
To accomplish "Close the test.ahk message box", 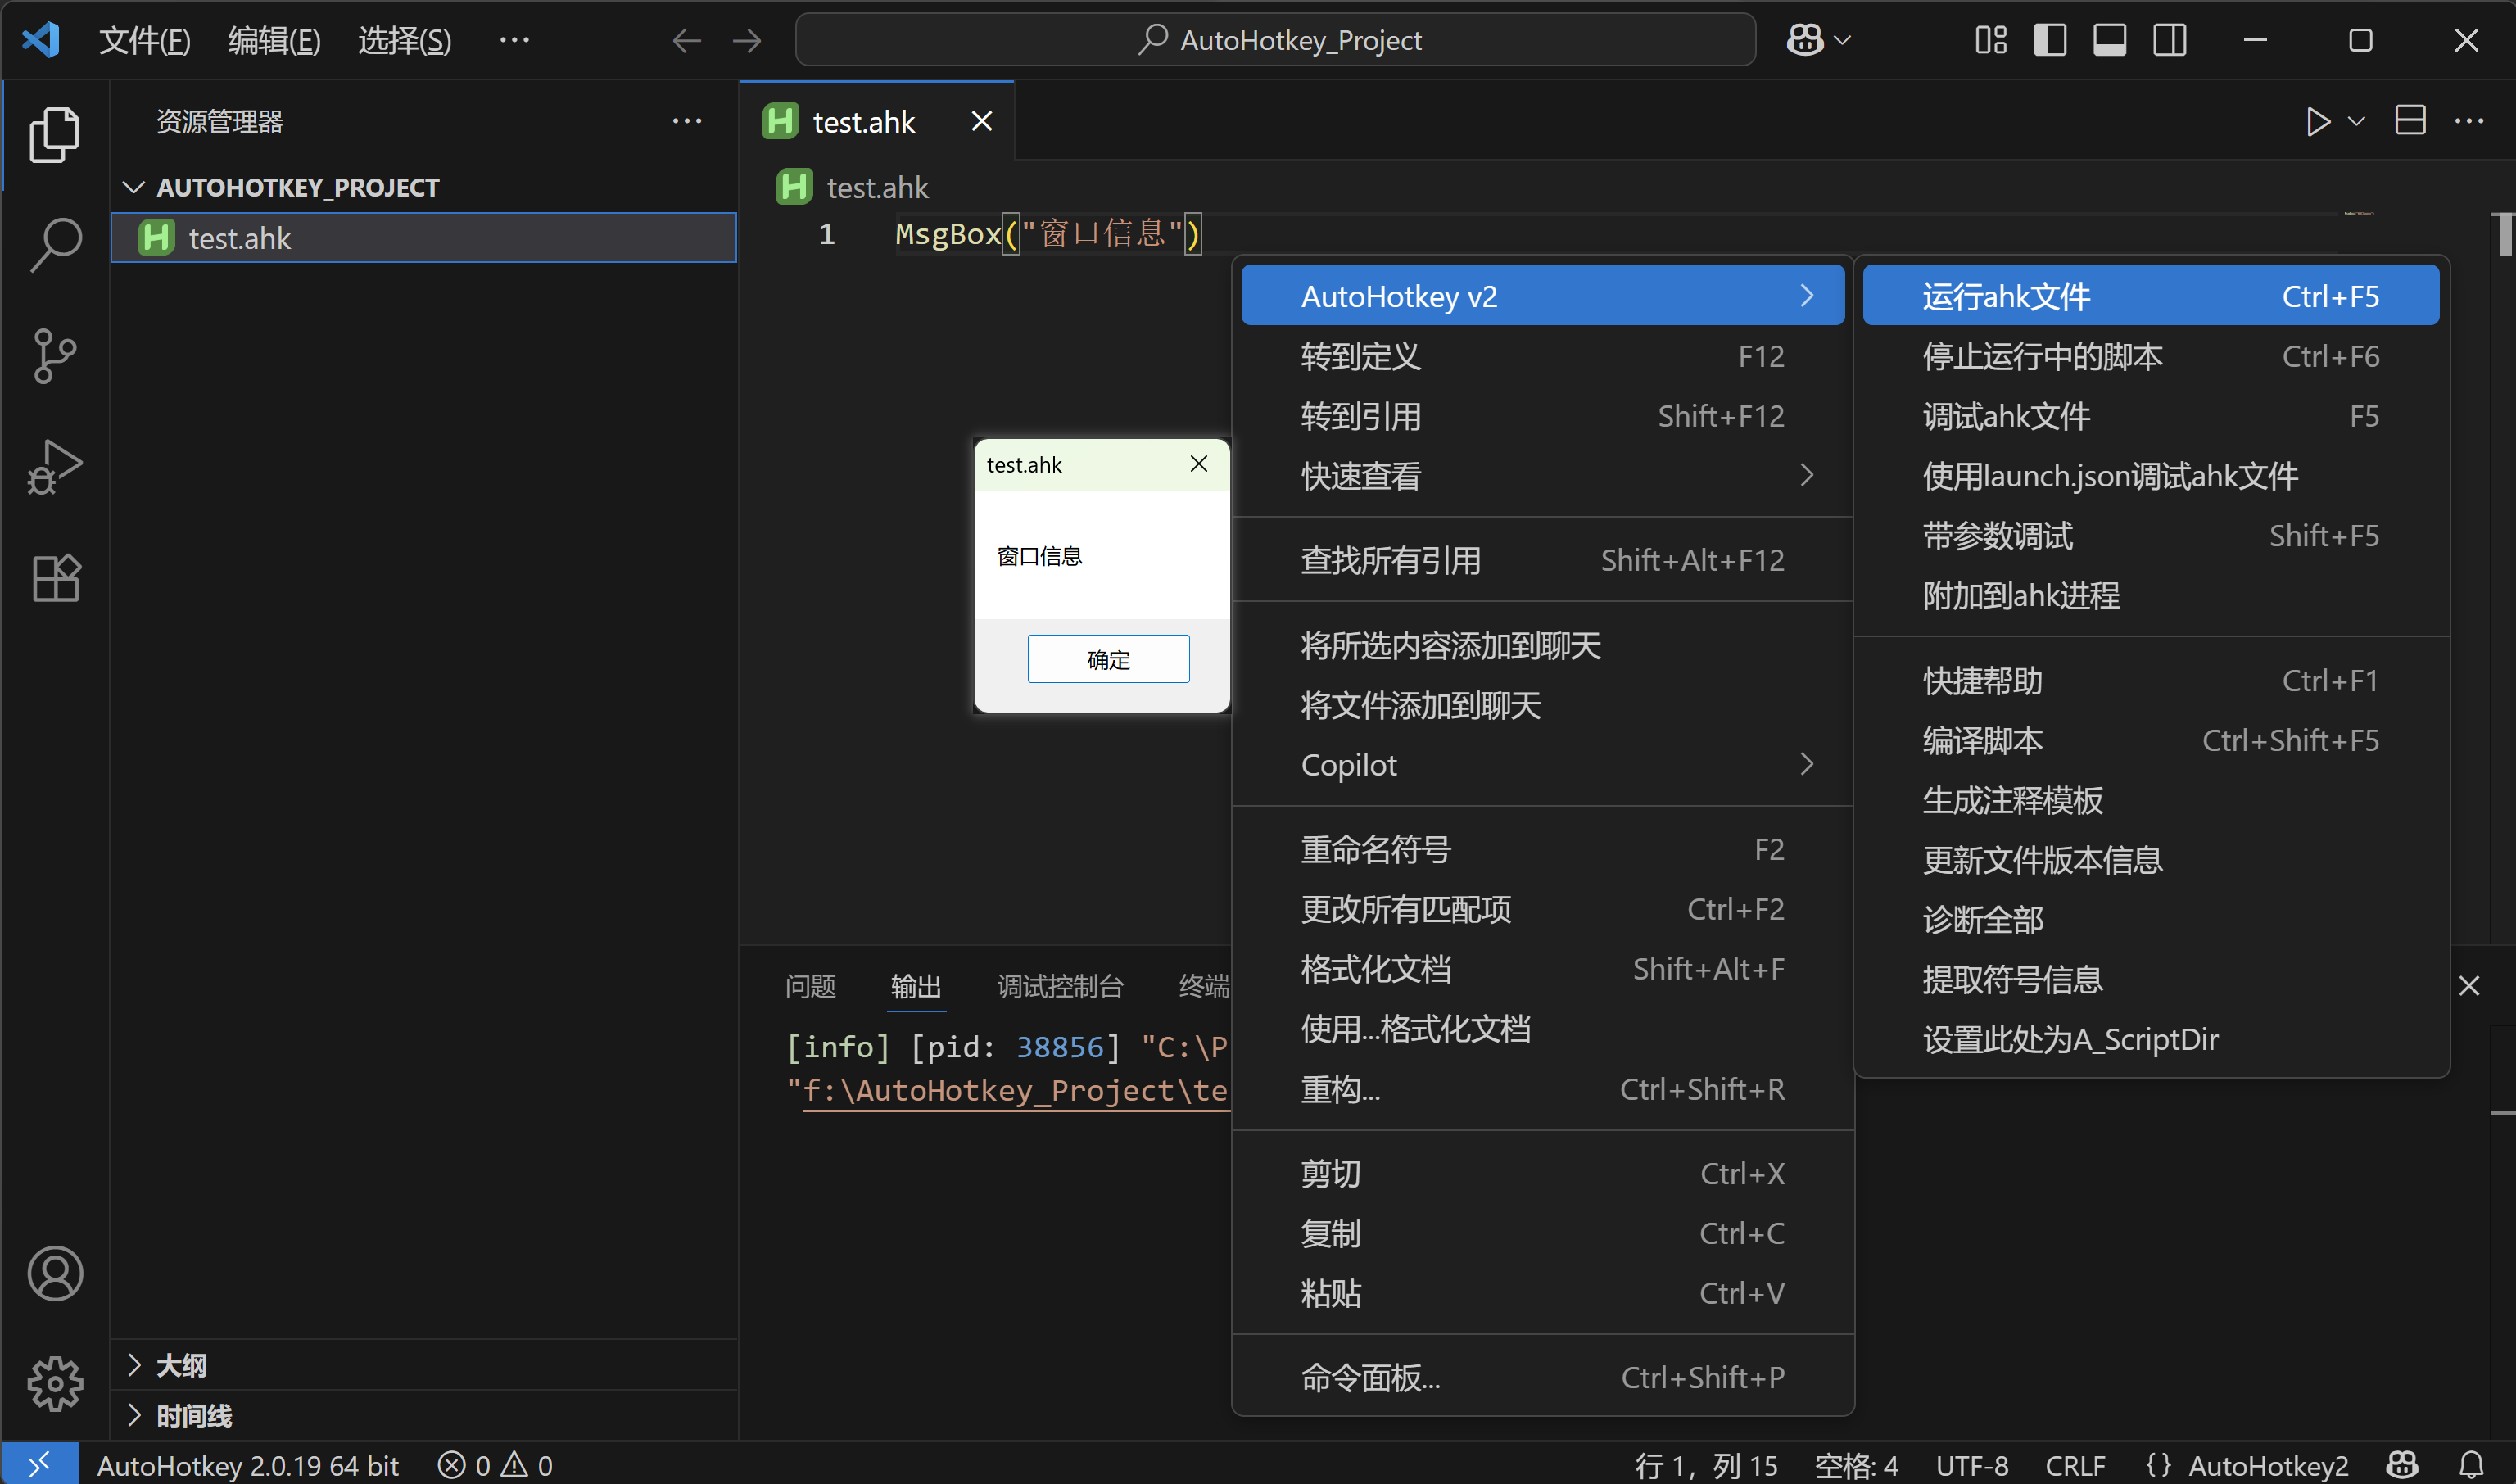I will 1199,464.
